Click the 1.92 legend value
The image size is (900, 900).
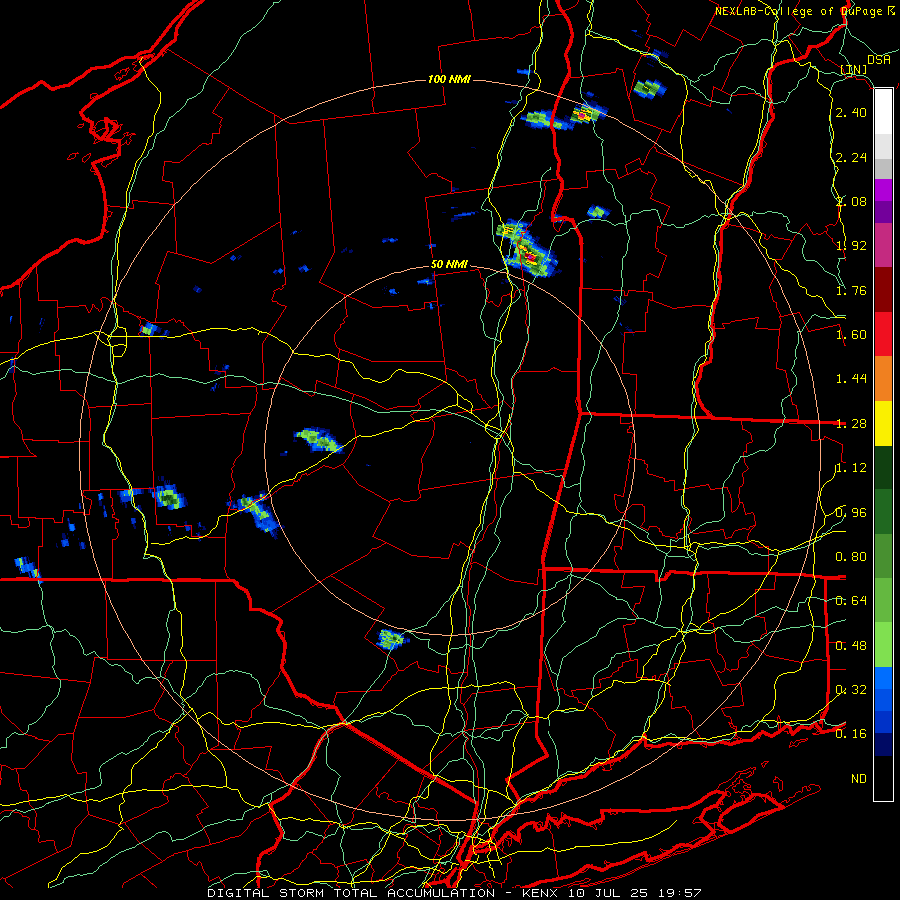pyautogui.click(x=851, y=246)
